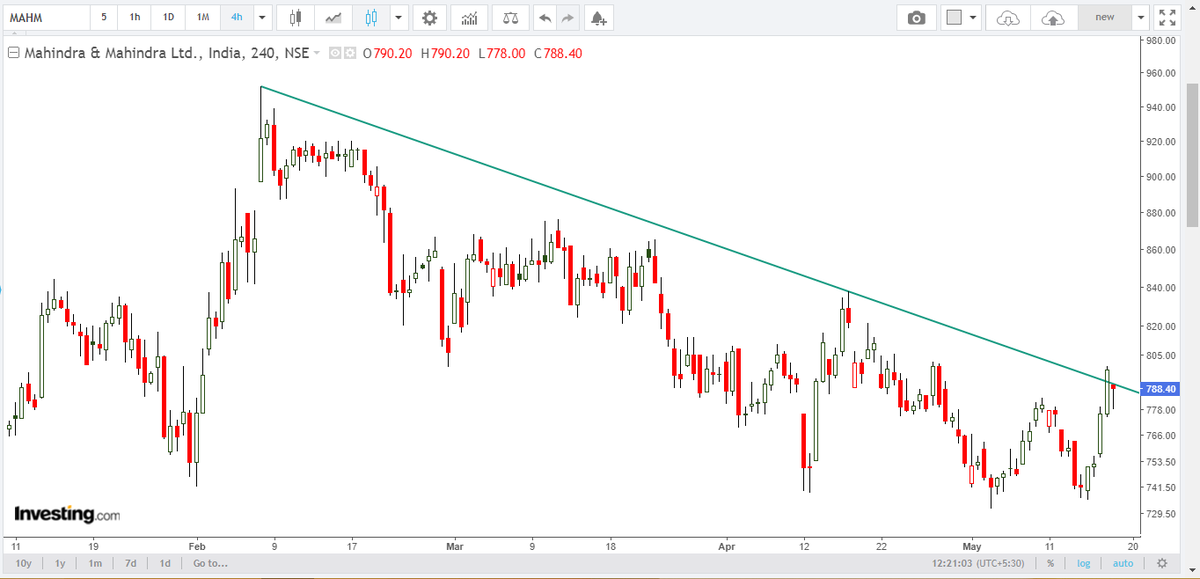Select the candlestick bar style icon
Image resolution: width=1200 pixels, height=579 pixels.
tap(294, 18)
